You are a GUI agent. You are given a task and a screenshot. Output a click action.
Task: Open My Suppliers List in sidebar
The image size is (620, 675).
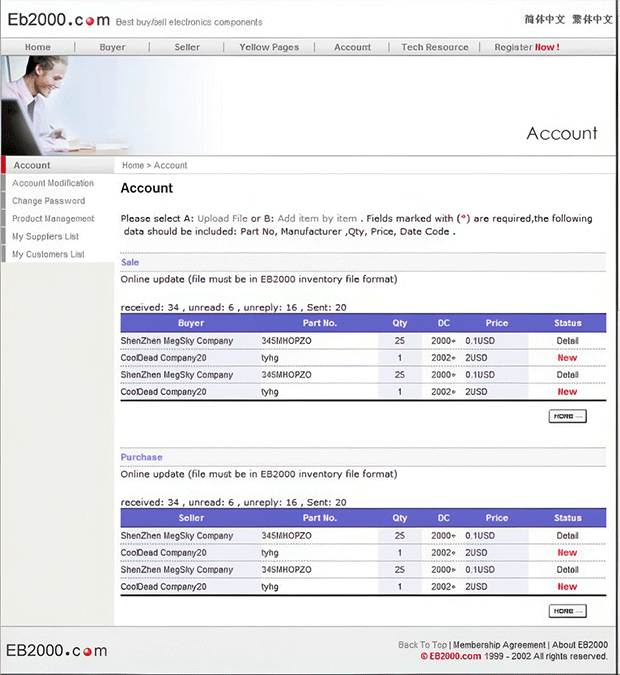click(45, 236)
